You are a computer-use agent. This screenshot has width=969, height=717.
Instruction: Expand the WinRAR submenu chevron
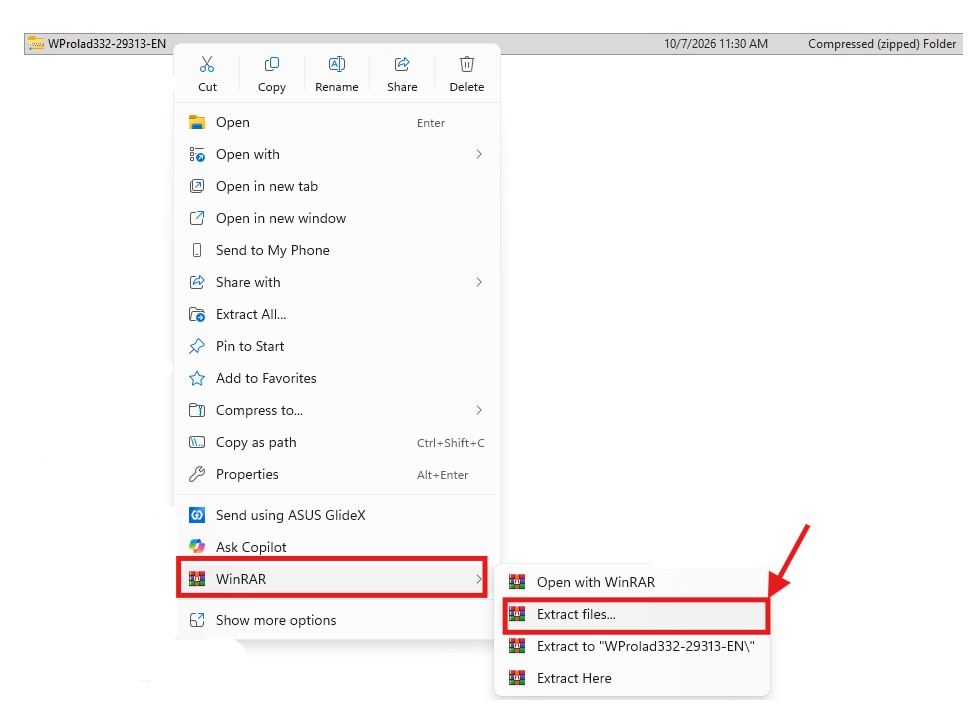(x=479, y=579)
